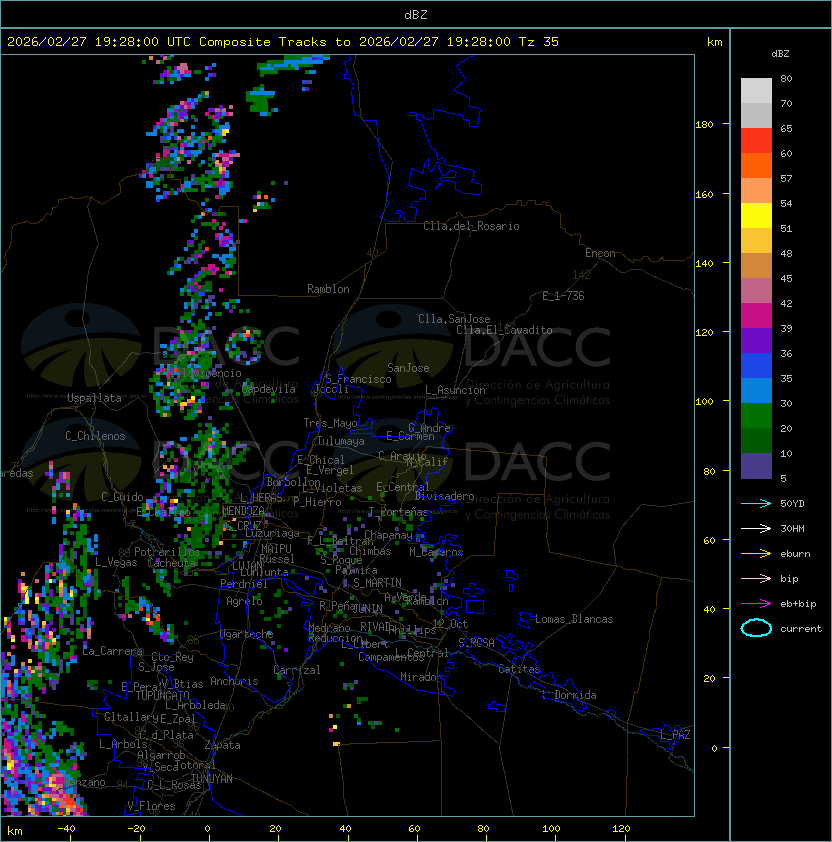Click the Uspallata label on map
Viewport: 832px width, 842px height.
pos(94,398)
